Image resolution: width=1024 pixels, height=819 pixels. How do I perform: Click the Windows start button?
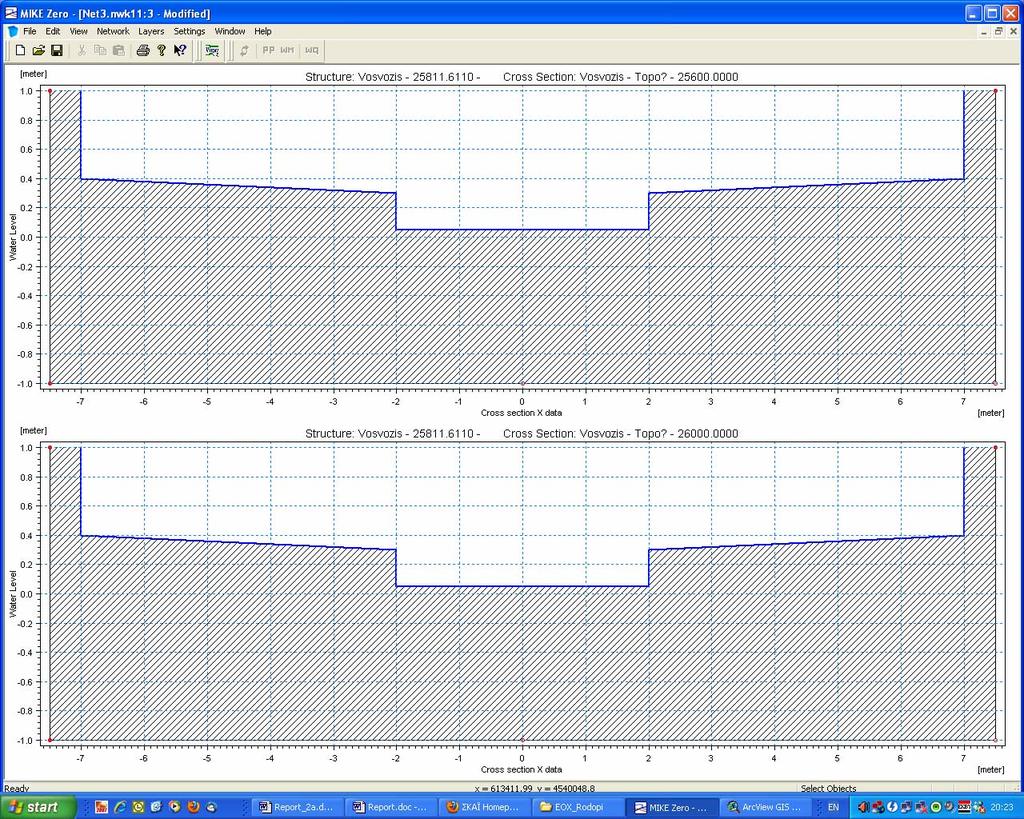[37, 807]
